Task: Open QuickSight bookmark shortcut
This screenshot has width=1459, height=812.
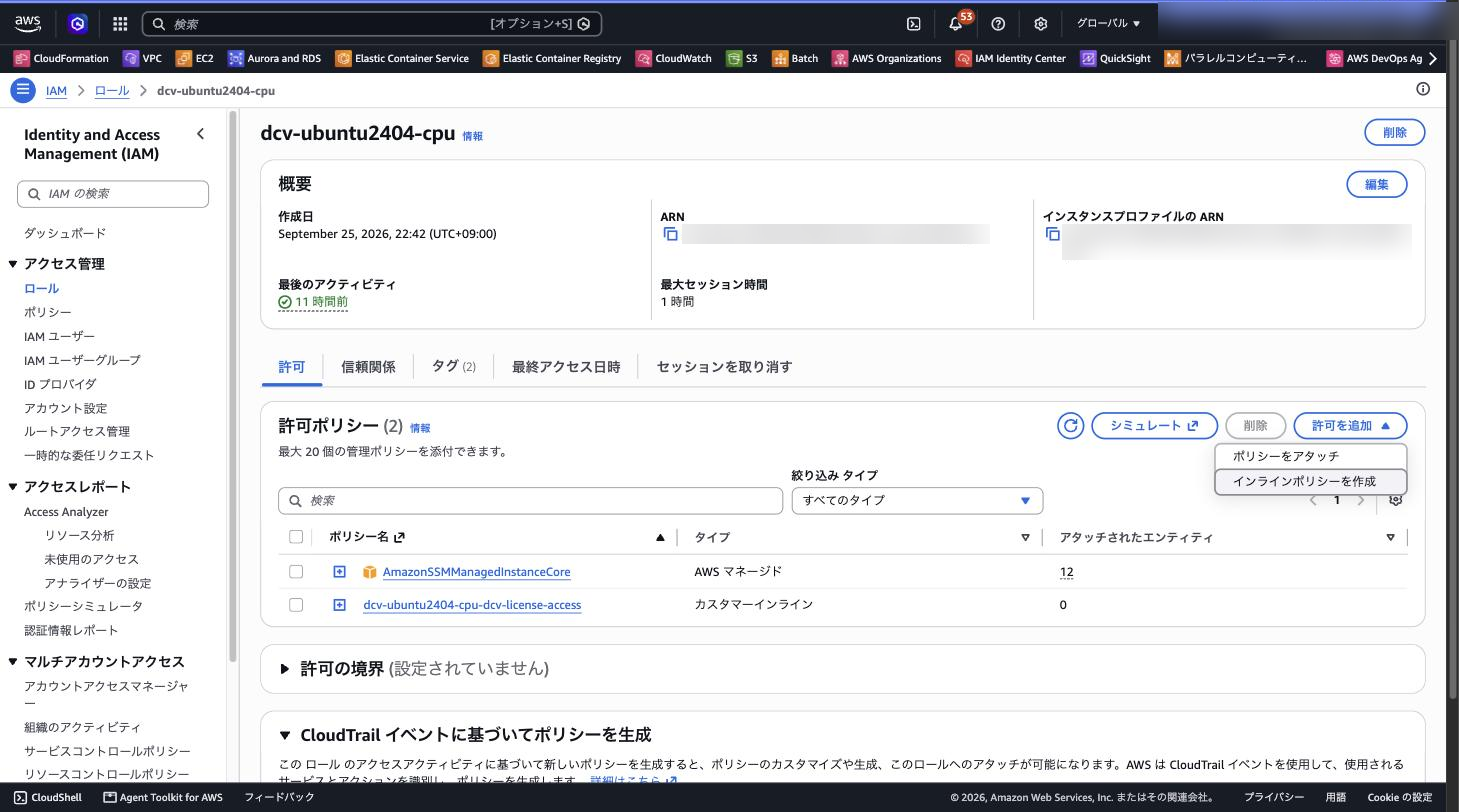Action: (1116, 58)
